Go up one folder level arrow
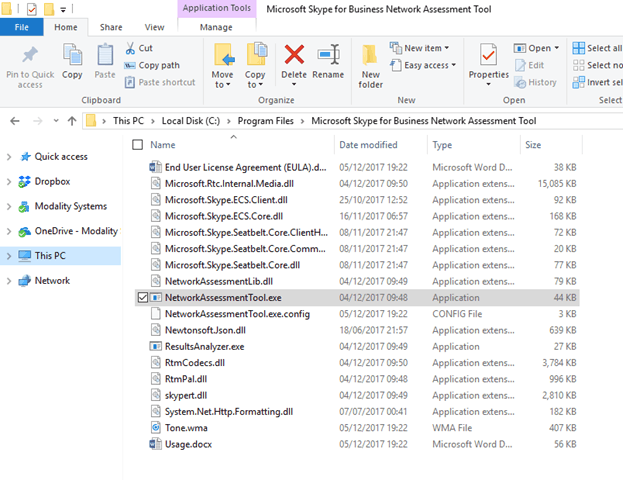 [x=72, y=121]
